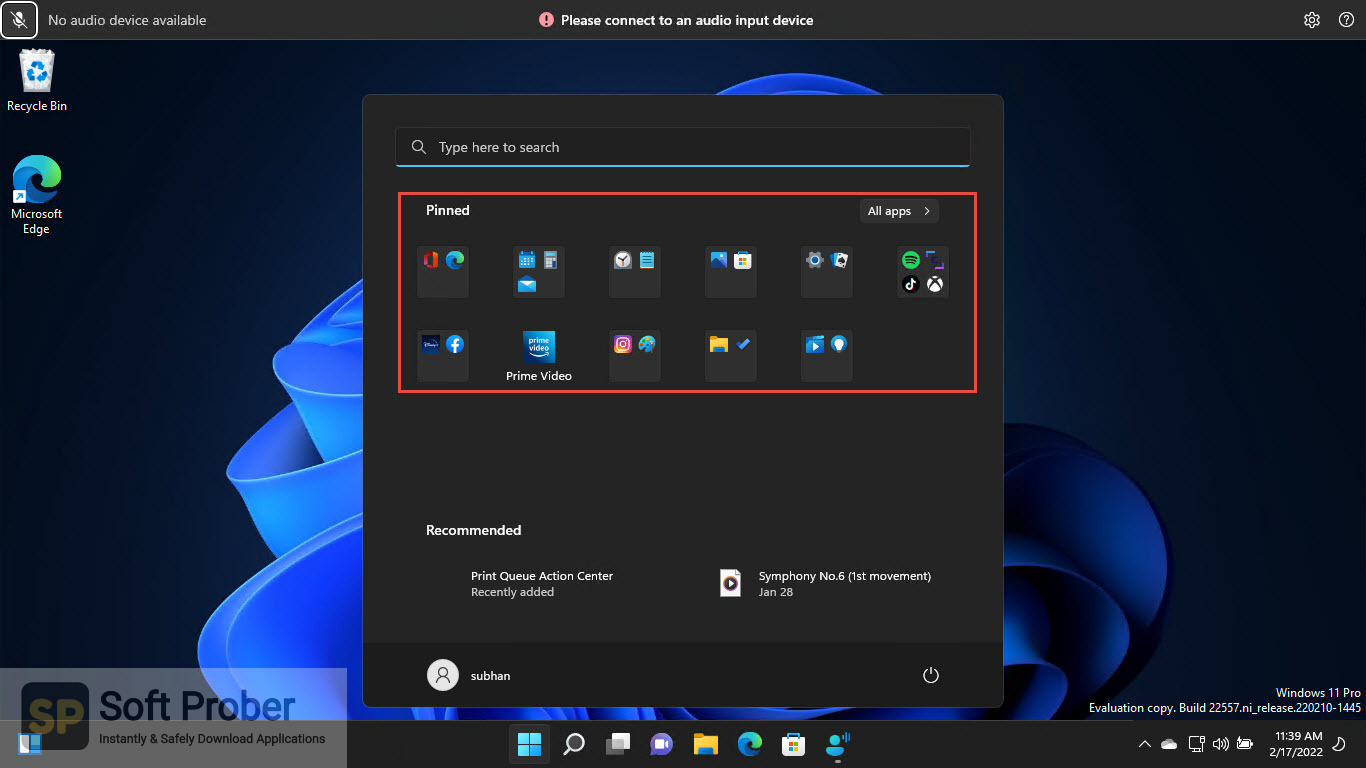Click the OneDrive cloud tray icon
The width and height of the screenshot is (1366, 768).
tap(1169, 744)
